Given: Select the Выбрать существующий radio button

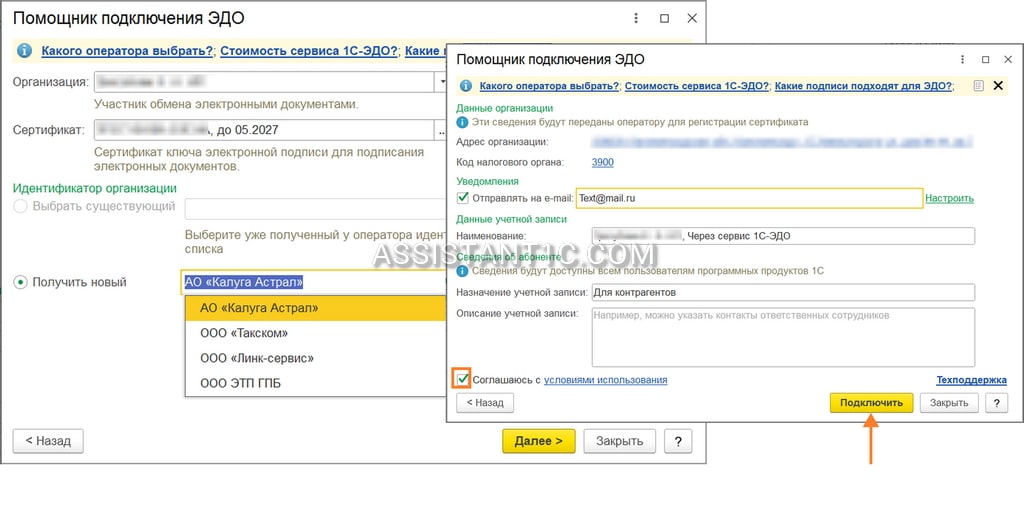Looking at the screenshot, I should pos(21,206).
